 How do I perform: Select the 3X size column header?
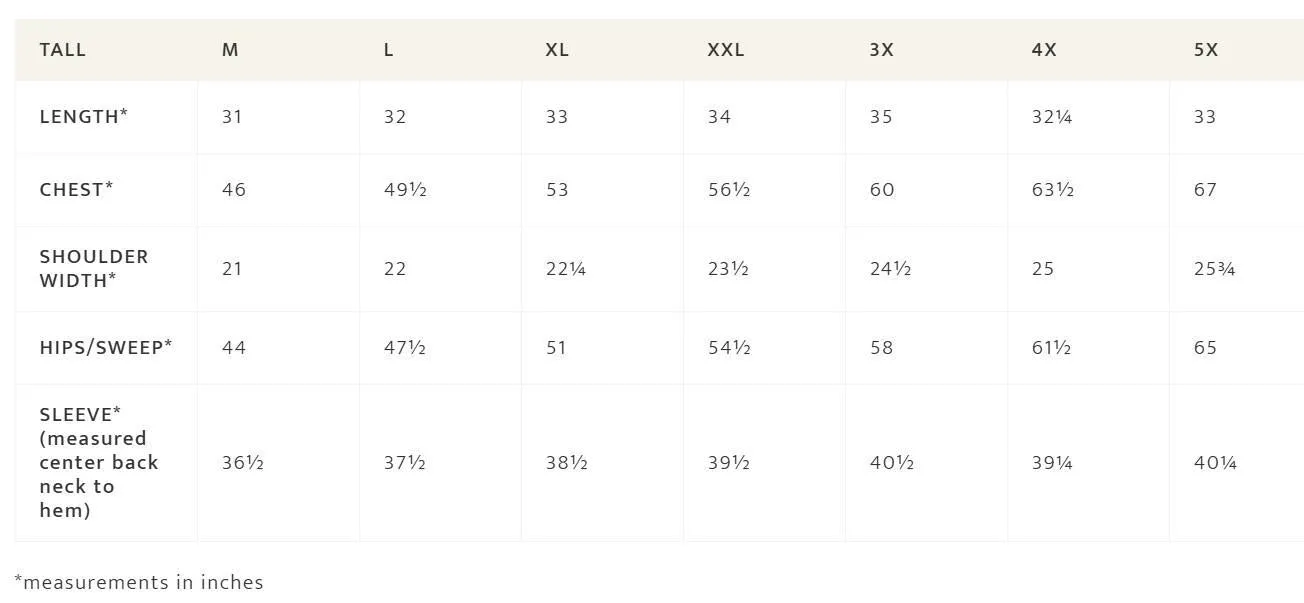[x=881, y=50]
